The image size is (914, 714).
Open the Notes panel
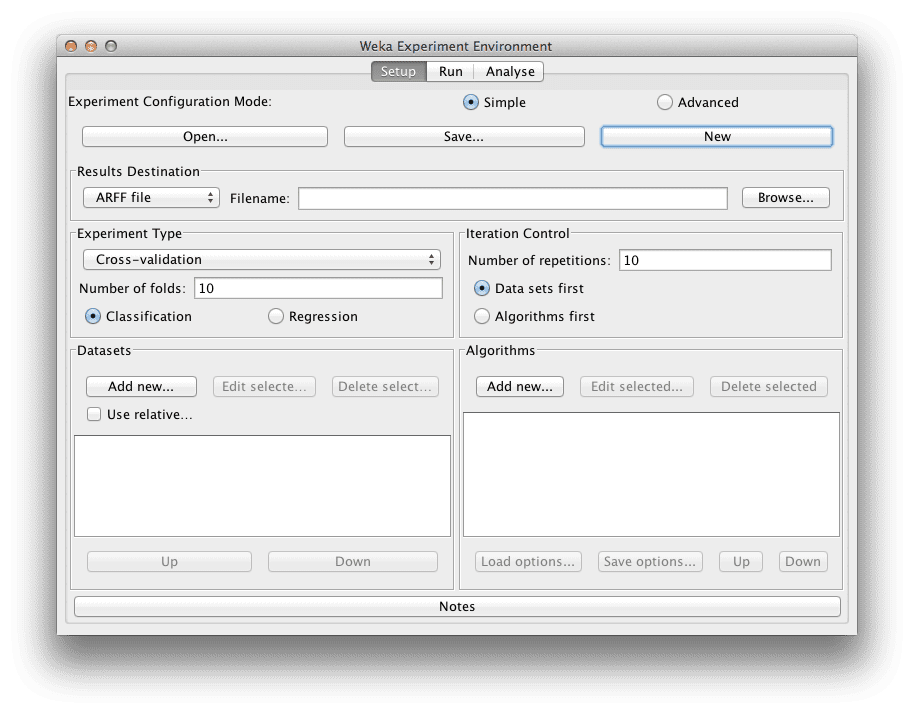457,606
